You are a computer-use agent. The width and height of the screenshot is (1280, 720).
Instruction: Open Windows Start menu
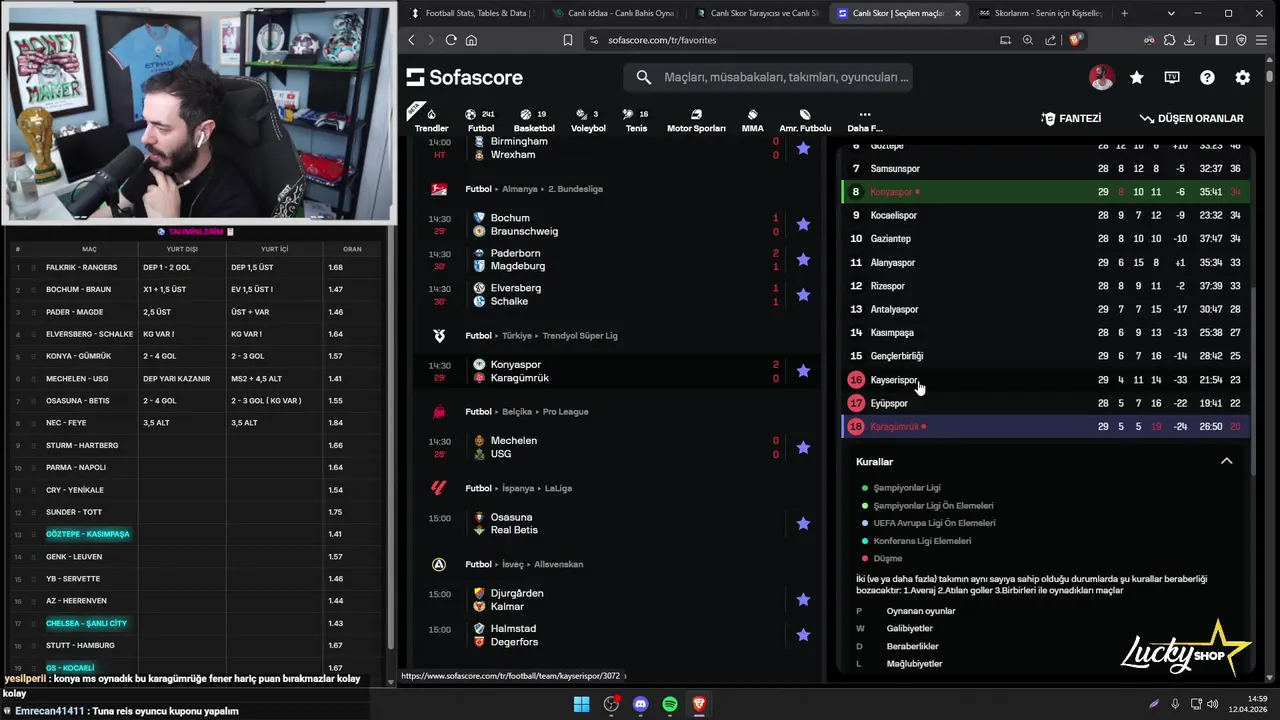581,704
